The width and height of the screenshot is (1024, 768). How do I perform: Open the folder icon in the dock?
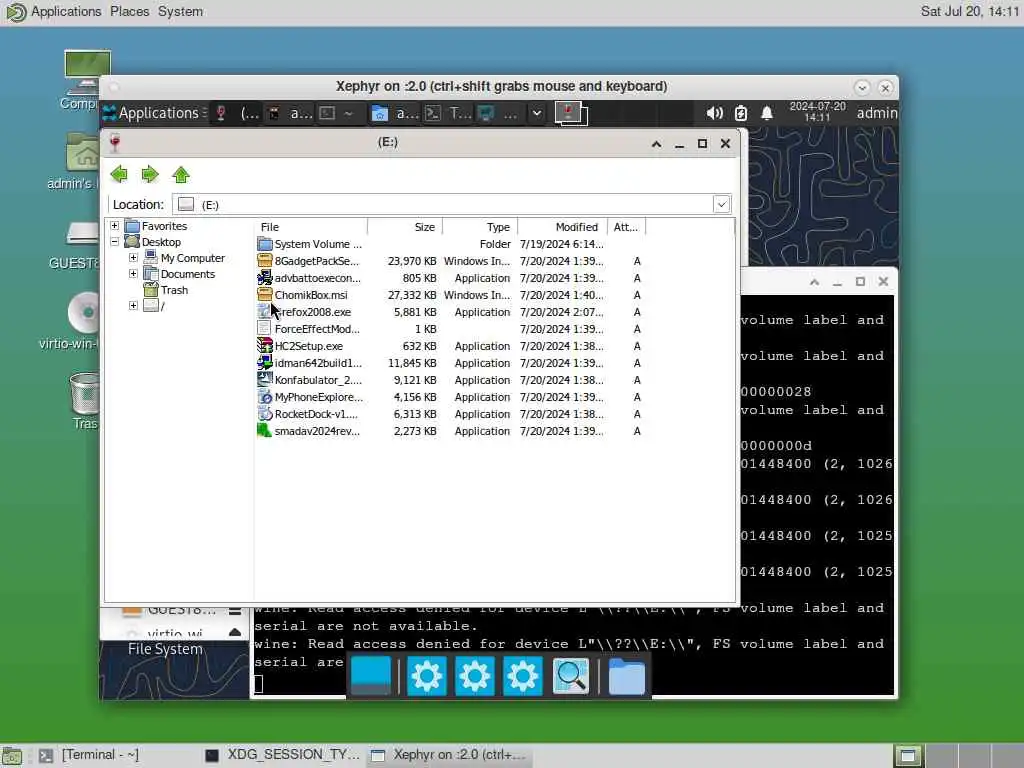[x=627, y=676]
